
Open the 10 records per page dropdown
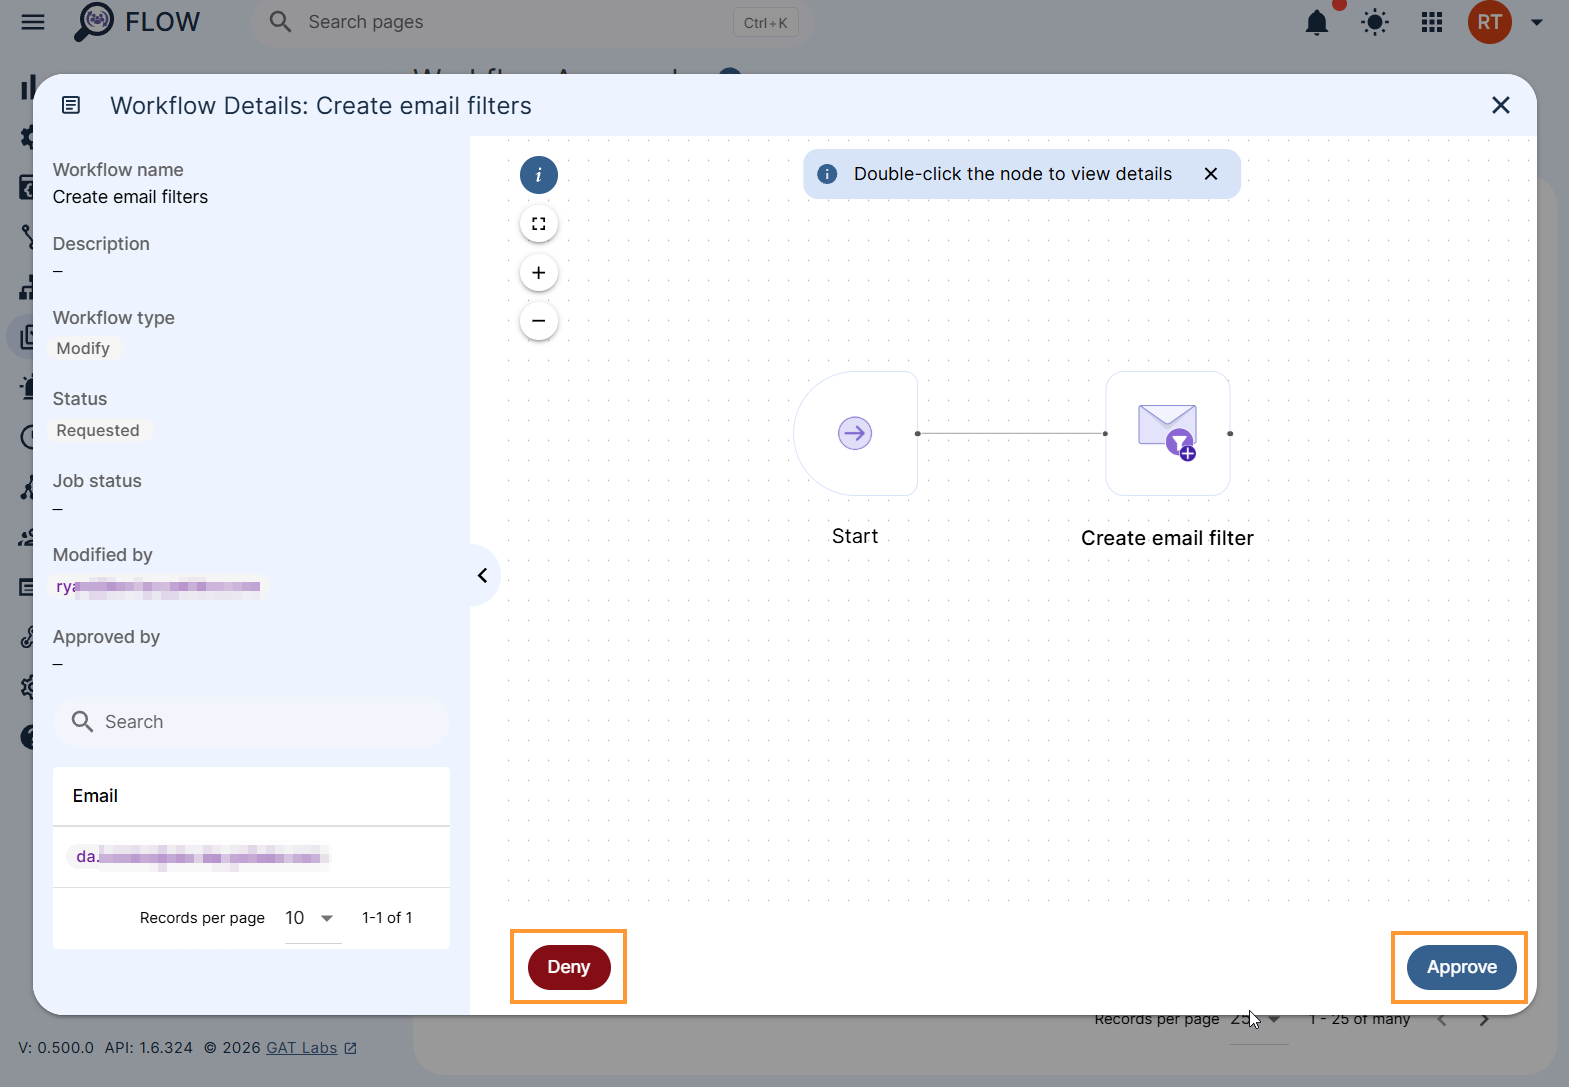312,918
